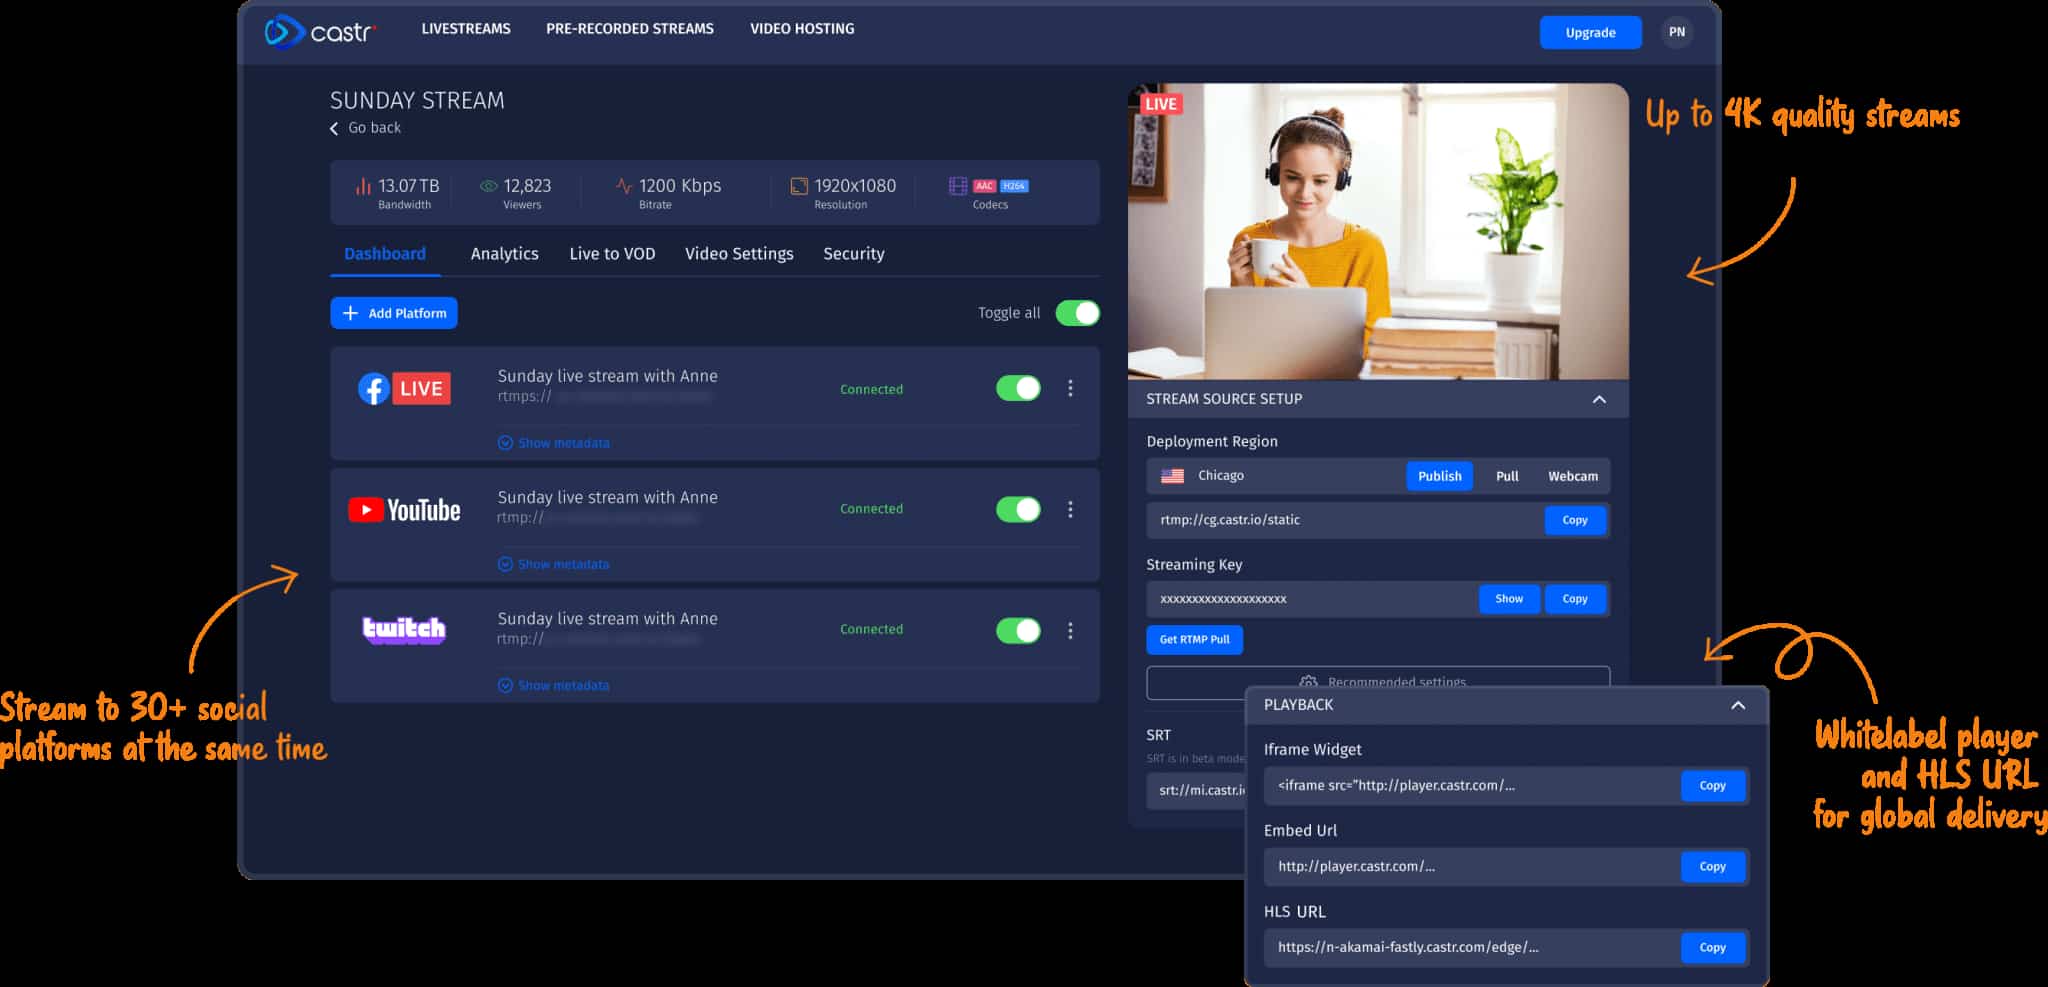The height and width of the screenshot is (987, 2048).
Task: Click the eye icon next to Viewers count
Action: tap(489, 185)
